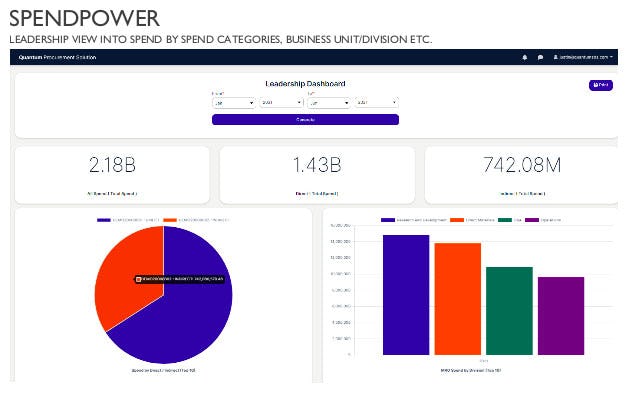Click the wide purple Generate button
The height and width of the screenshot is (393, 628).
305,119
